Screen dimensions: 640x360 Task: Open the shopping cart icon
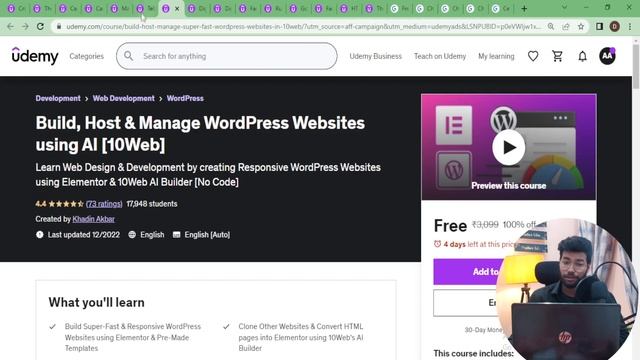[x=557, y=56]
